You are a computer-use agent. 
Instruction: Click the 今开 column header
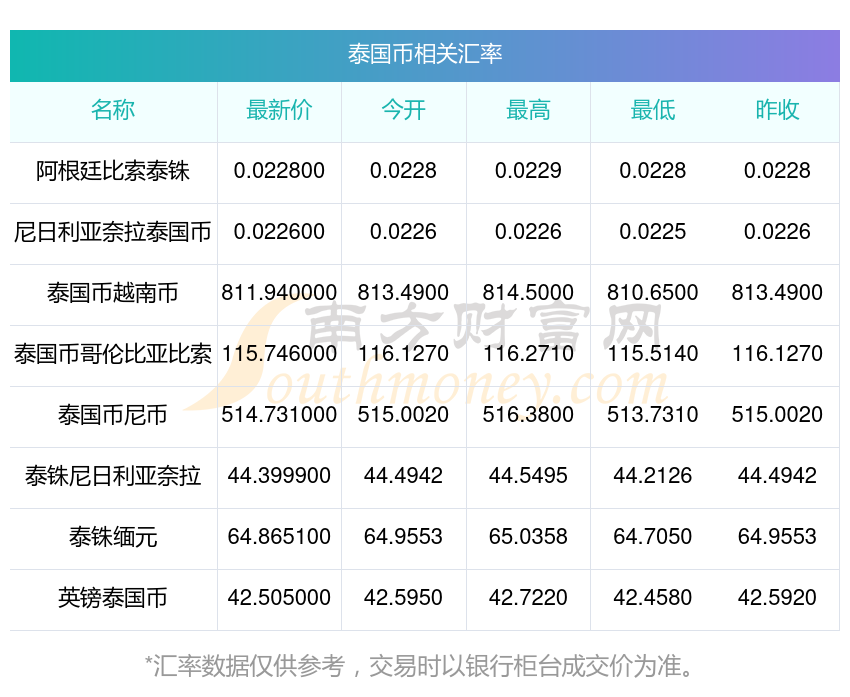click(x=403, y=110)
